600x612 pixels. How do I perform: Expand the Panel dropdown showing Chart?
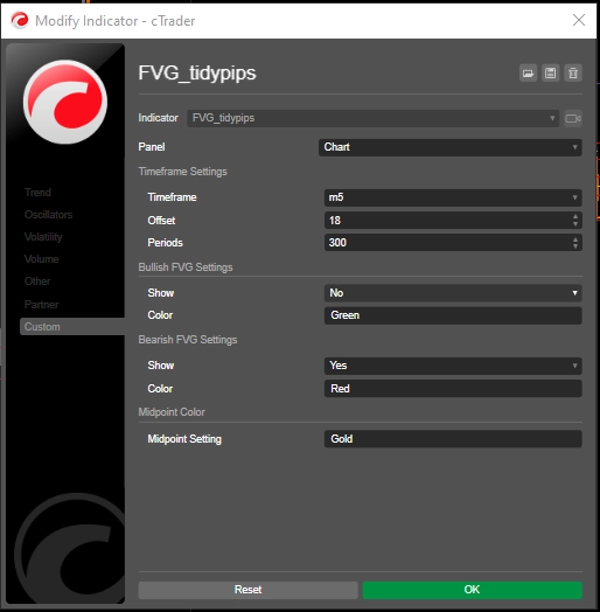(452, 147)
